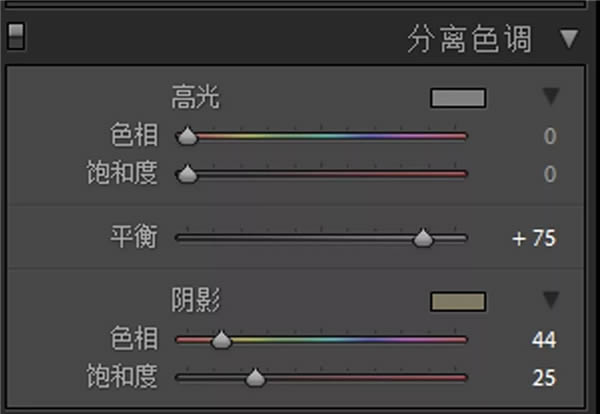Image resolution: width=600 pixels, height=414 pixels.
Task: Select the highlights saturation value field
Action: (x=549, y=175)
